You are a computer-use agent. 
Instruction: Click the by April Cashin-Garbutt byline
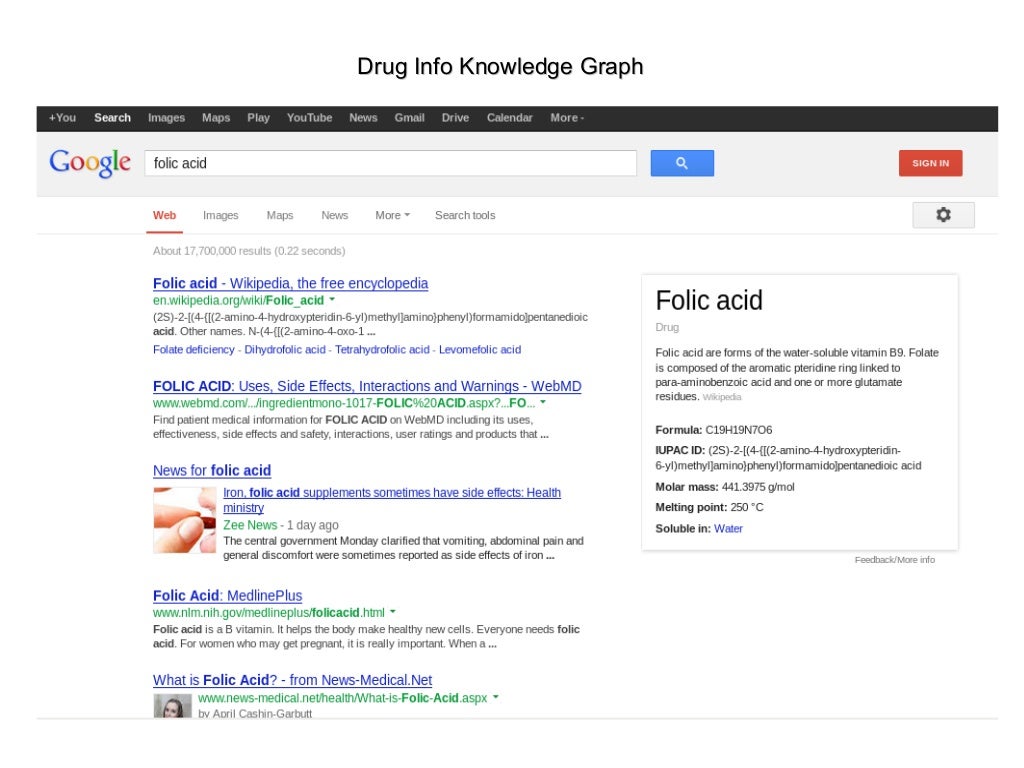coord(255,713)
